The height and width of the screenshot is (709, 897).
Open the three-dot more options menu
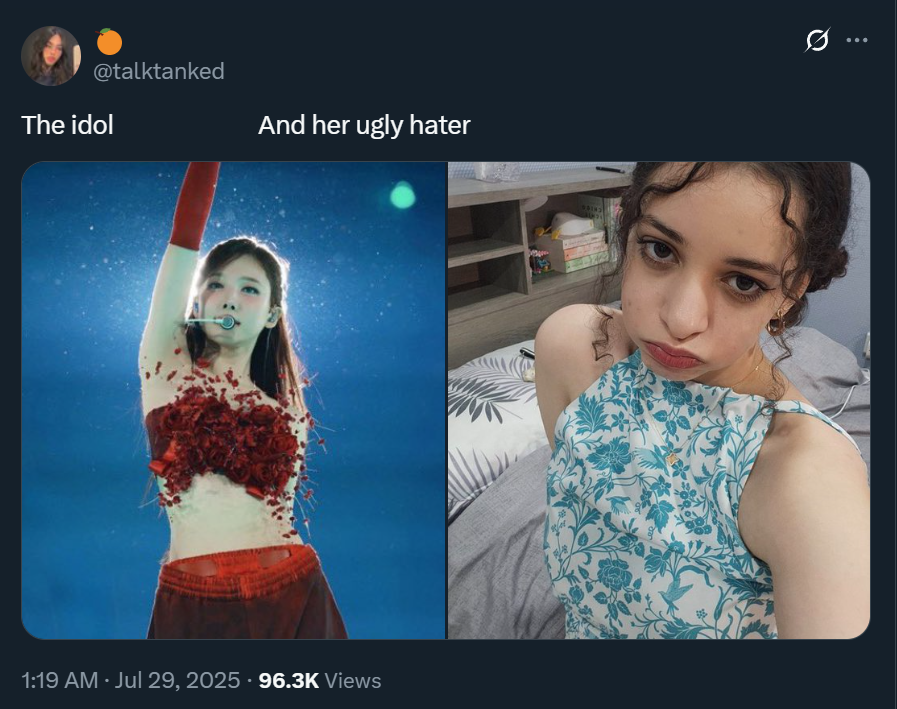click(x=856, y=40)
